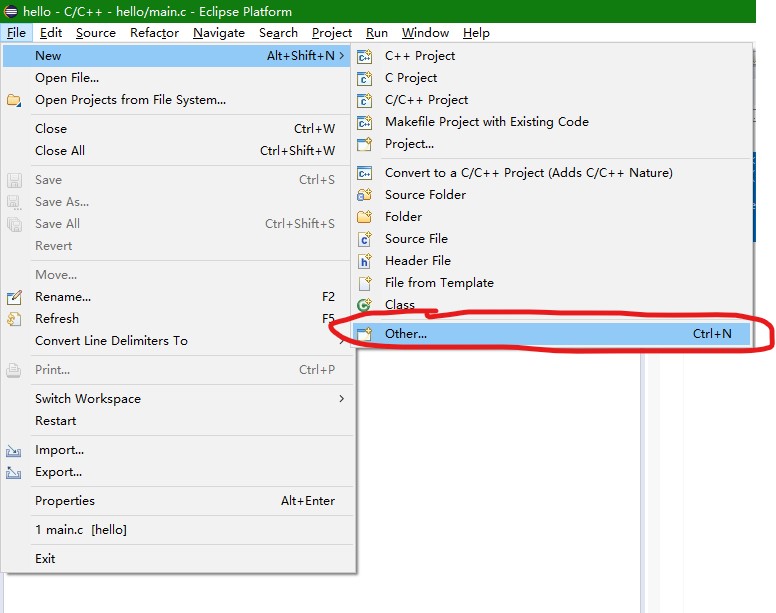Select C/C++ Project entry

pos(551,100)
